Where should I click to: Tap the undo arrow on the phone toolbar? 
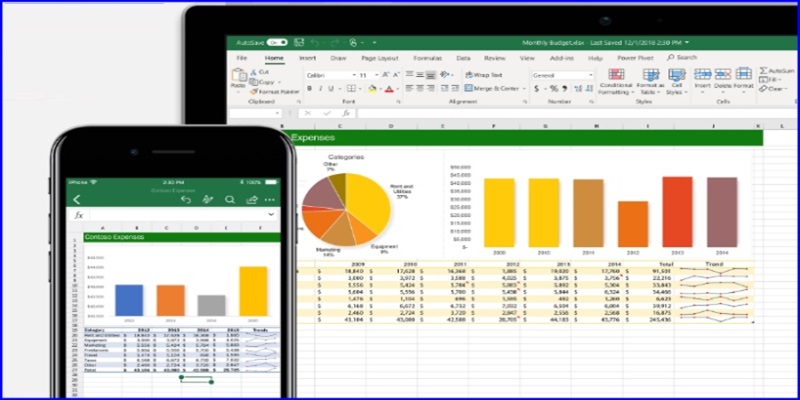click(187, 200)
